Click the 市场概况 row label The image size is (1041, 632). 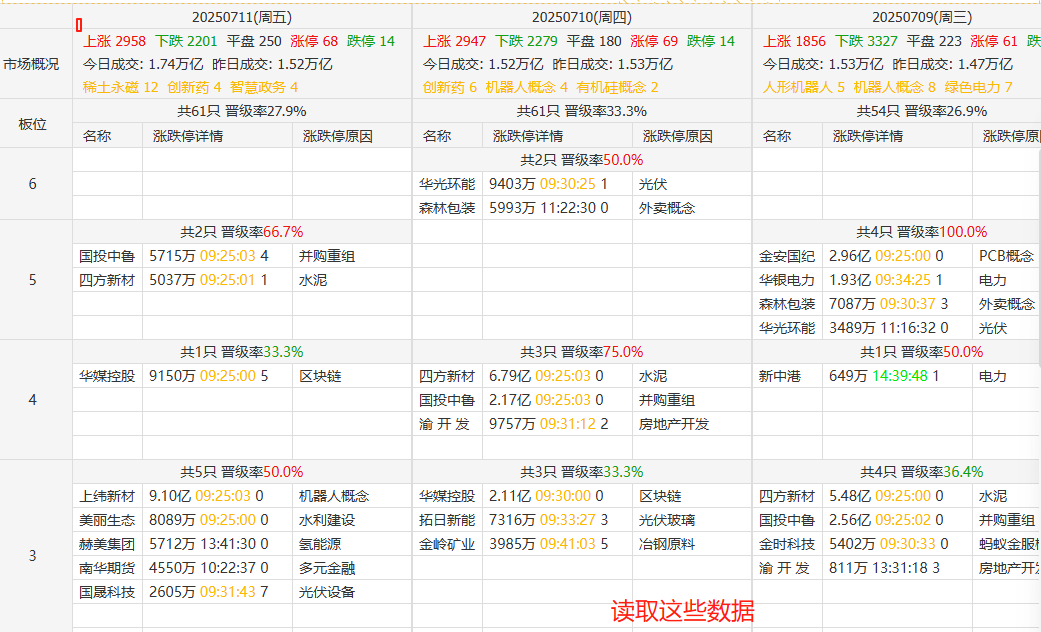click(x=31, y=64)
